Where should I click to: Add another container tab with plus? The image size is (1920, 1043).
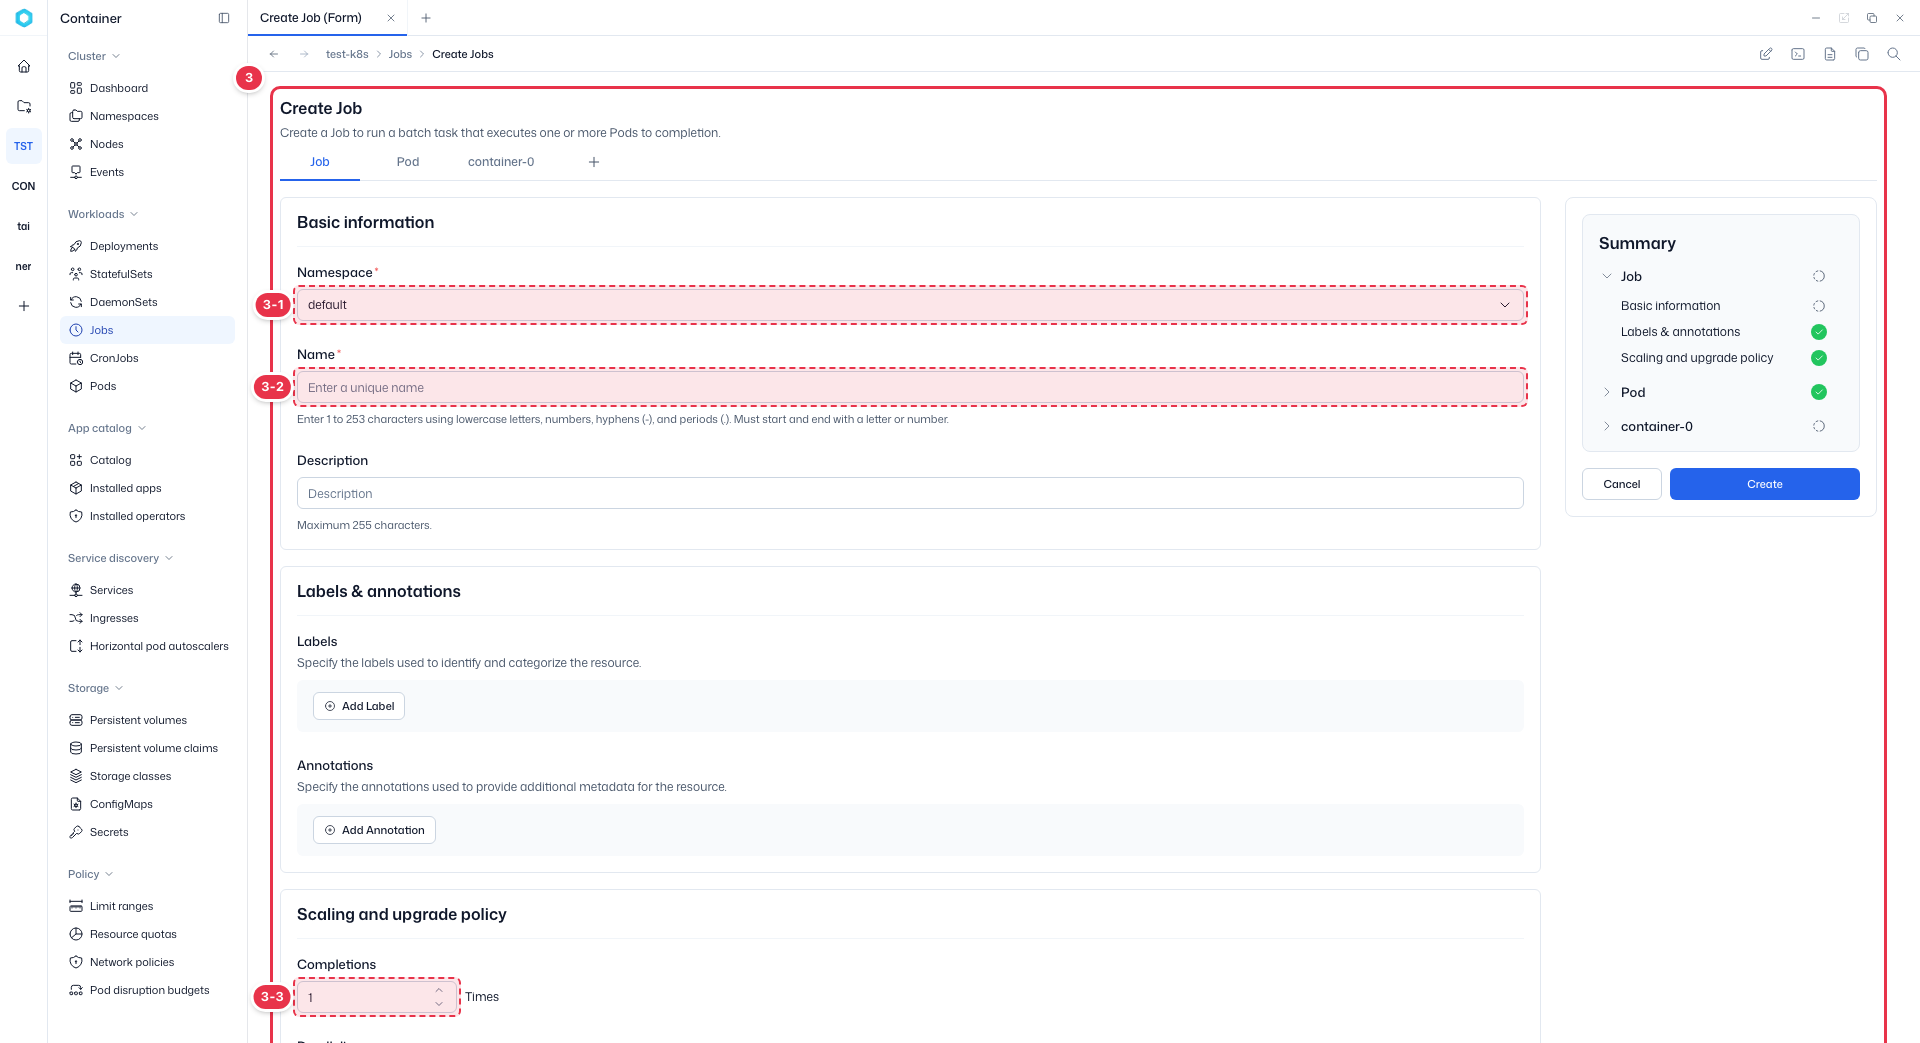click(x=594, y=162)
